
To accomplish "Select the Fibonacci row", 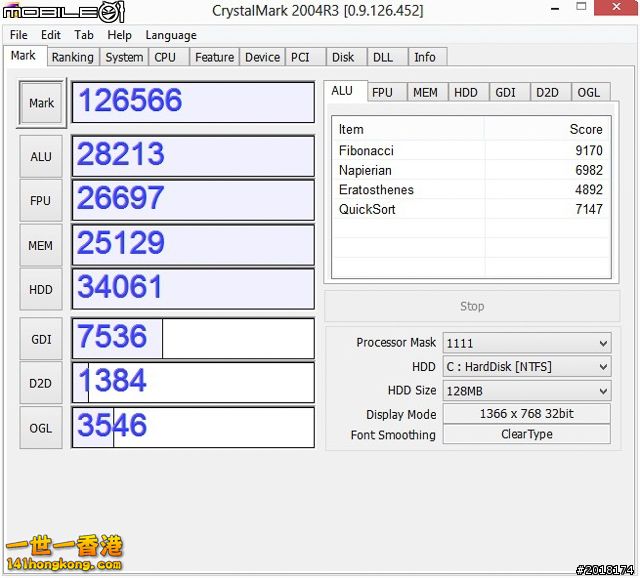I will pyautogui.click(x=471, y=151).
